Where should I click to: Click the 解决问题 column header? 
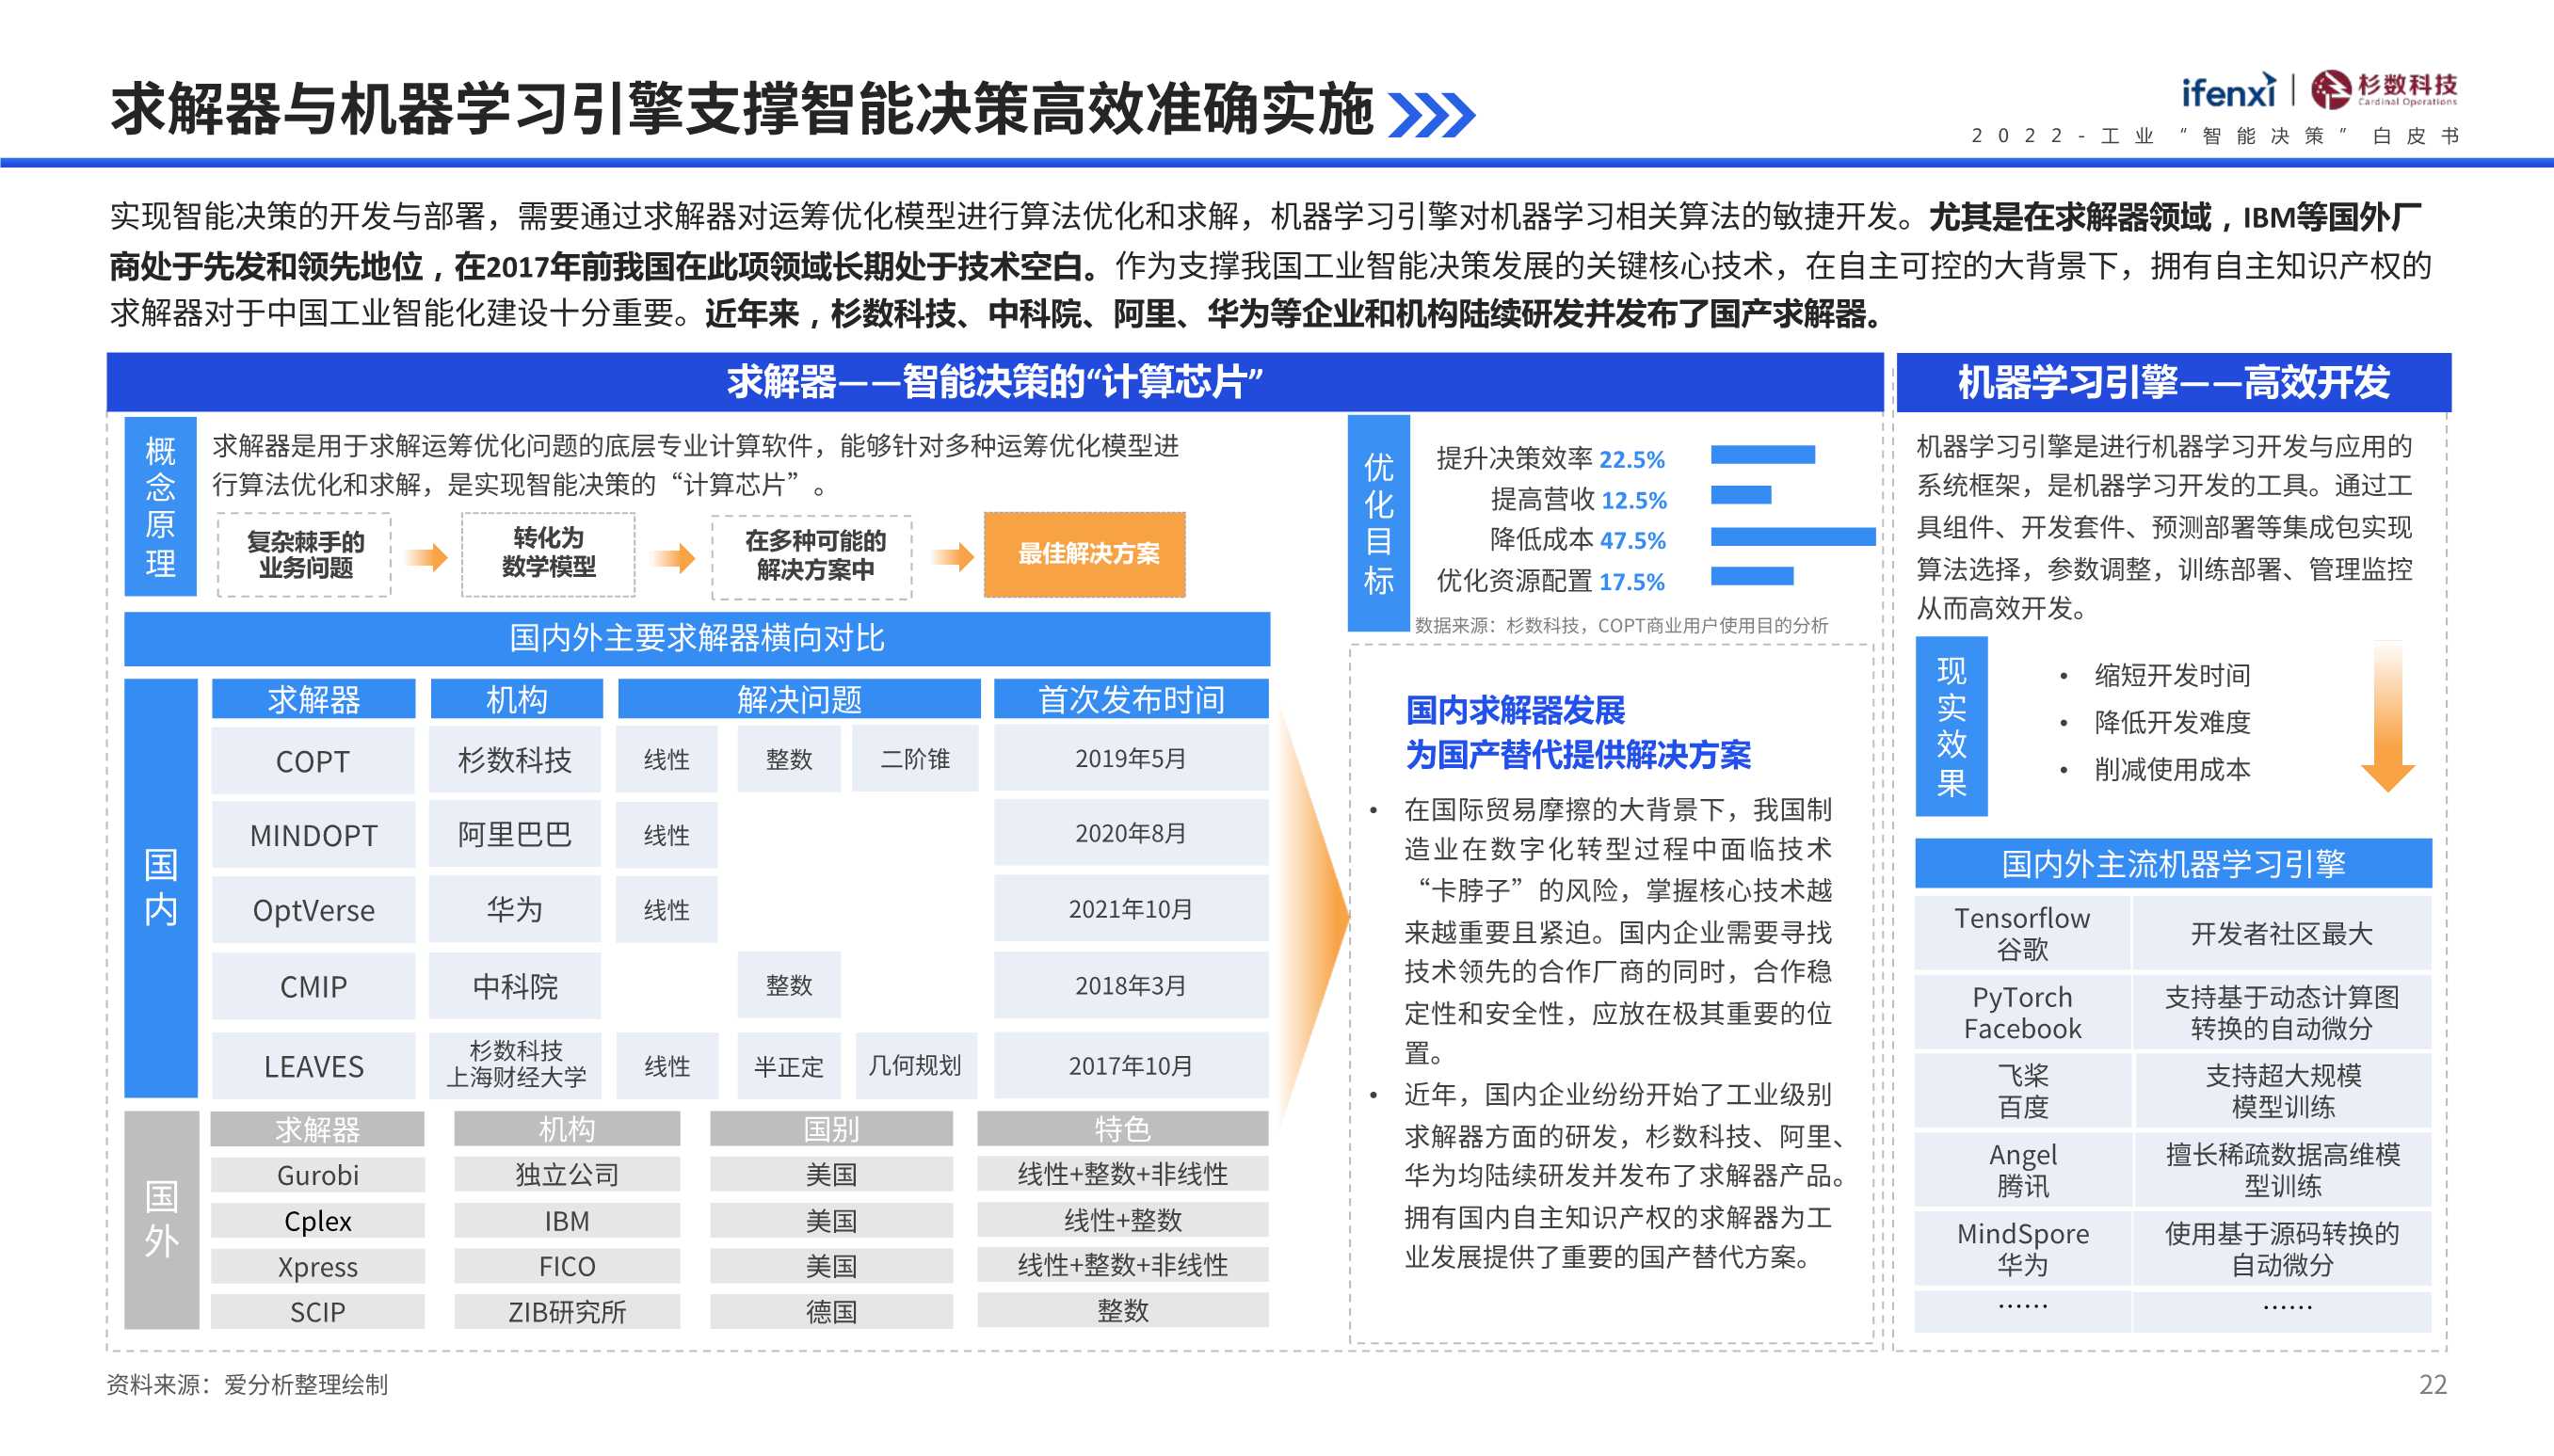click(799, 699)
